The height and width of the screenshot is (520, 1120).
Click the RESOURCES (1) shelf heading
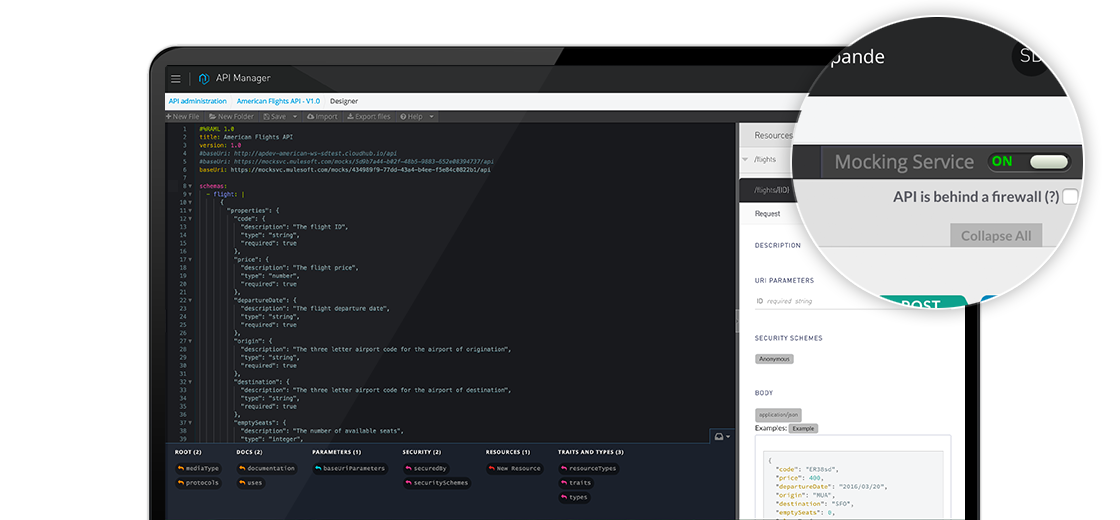click(508, 452)
